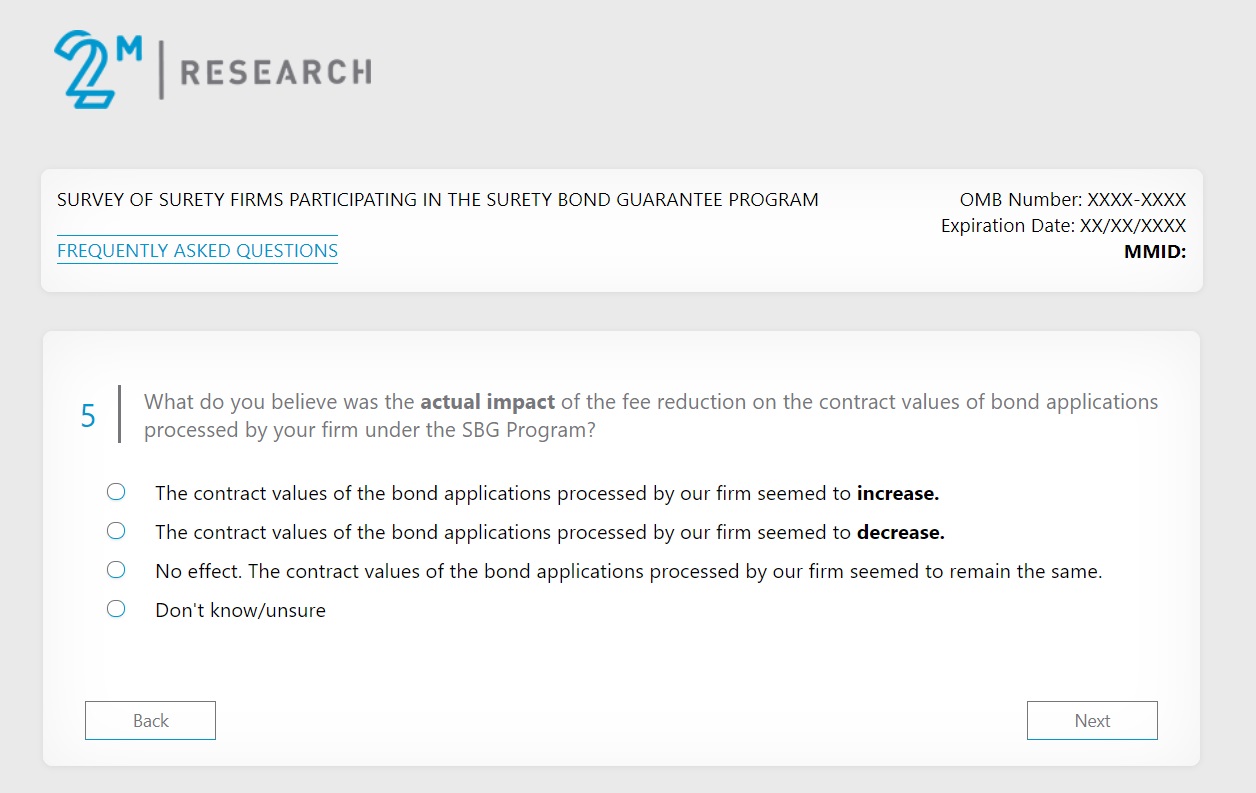Click the OMB Number text
Screen dimensions: 1256x793
pos(1072,200)
